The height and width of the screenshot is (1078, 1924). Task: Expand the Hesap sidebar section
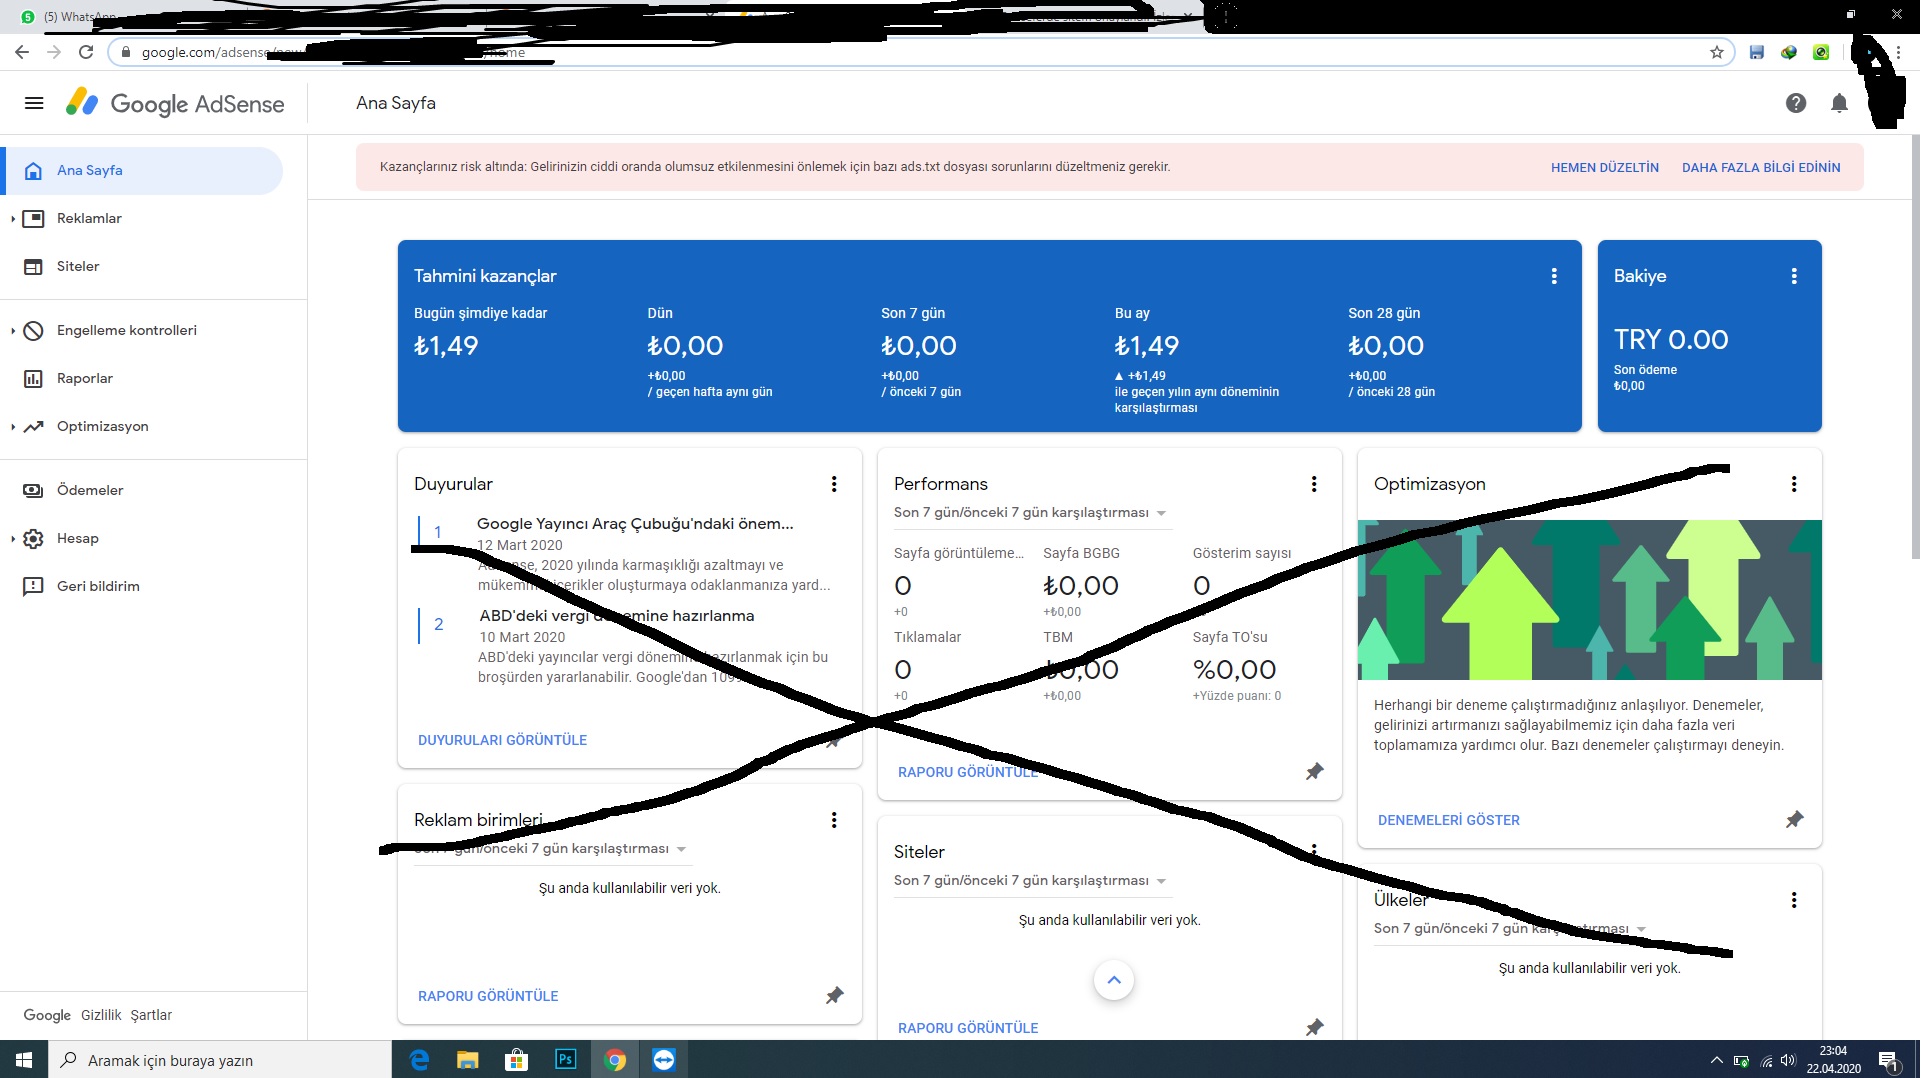(13, 539)
